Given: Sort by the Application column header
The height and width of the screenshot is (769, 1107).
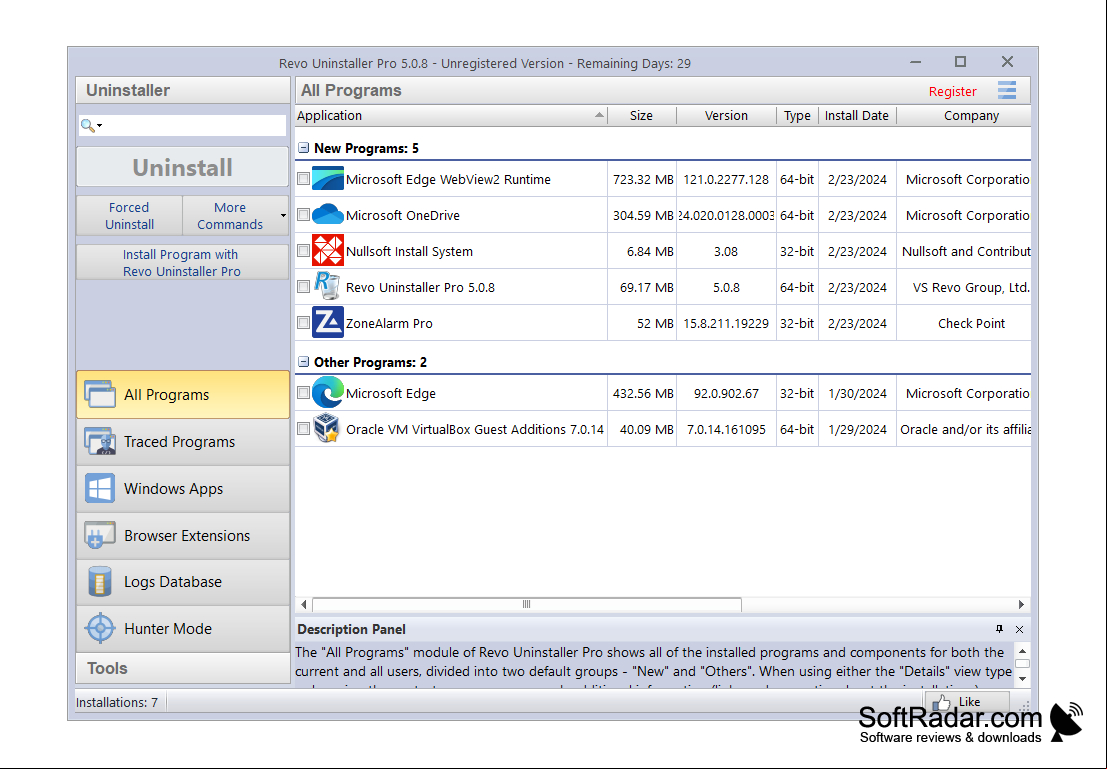Looking at the screenshot, I should [451, 115].
